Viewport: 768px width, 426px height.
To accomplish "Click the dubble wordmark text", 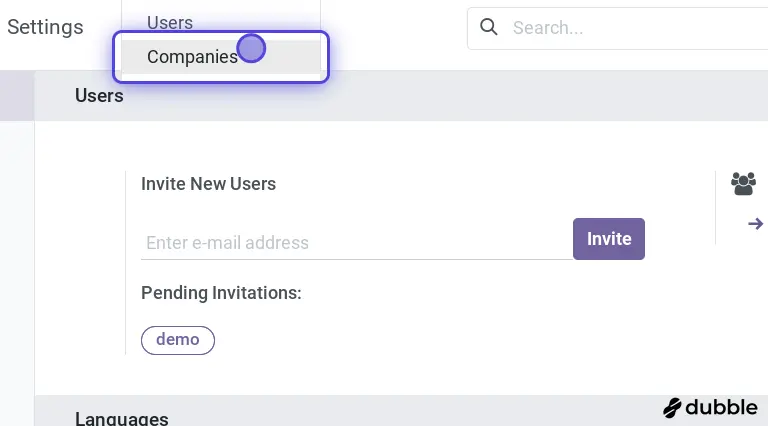I will coord(722,408).
